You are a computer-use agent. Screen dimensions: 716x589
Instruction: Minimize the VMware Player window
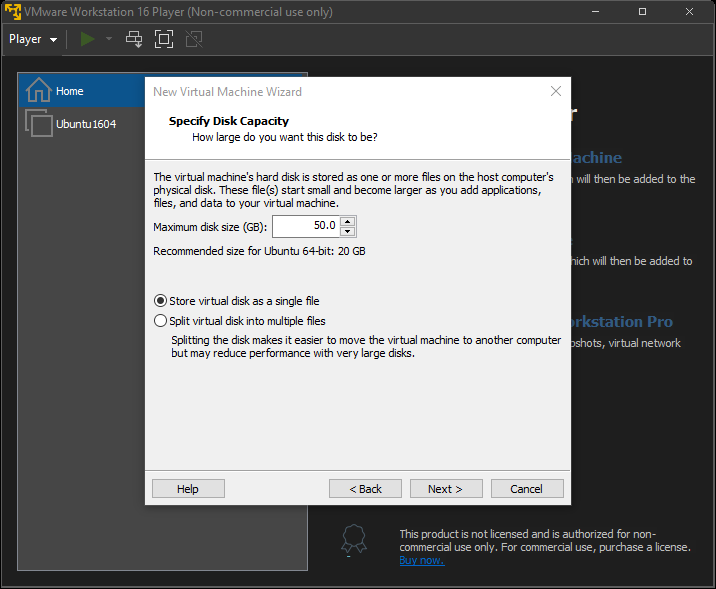595,12
